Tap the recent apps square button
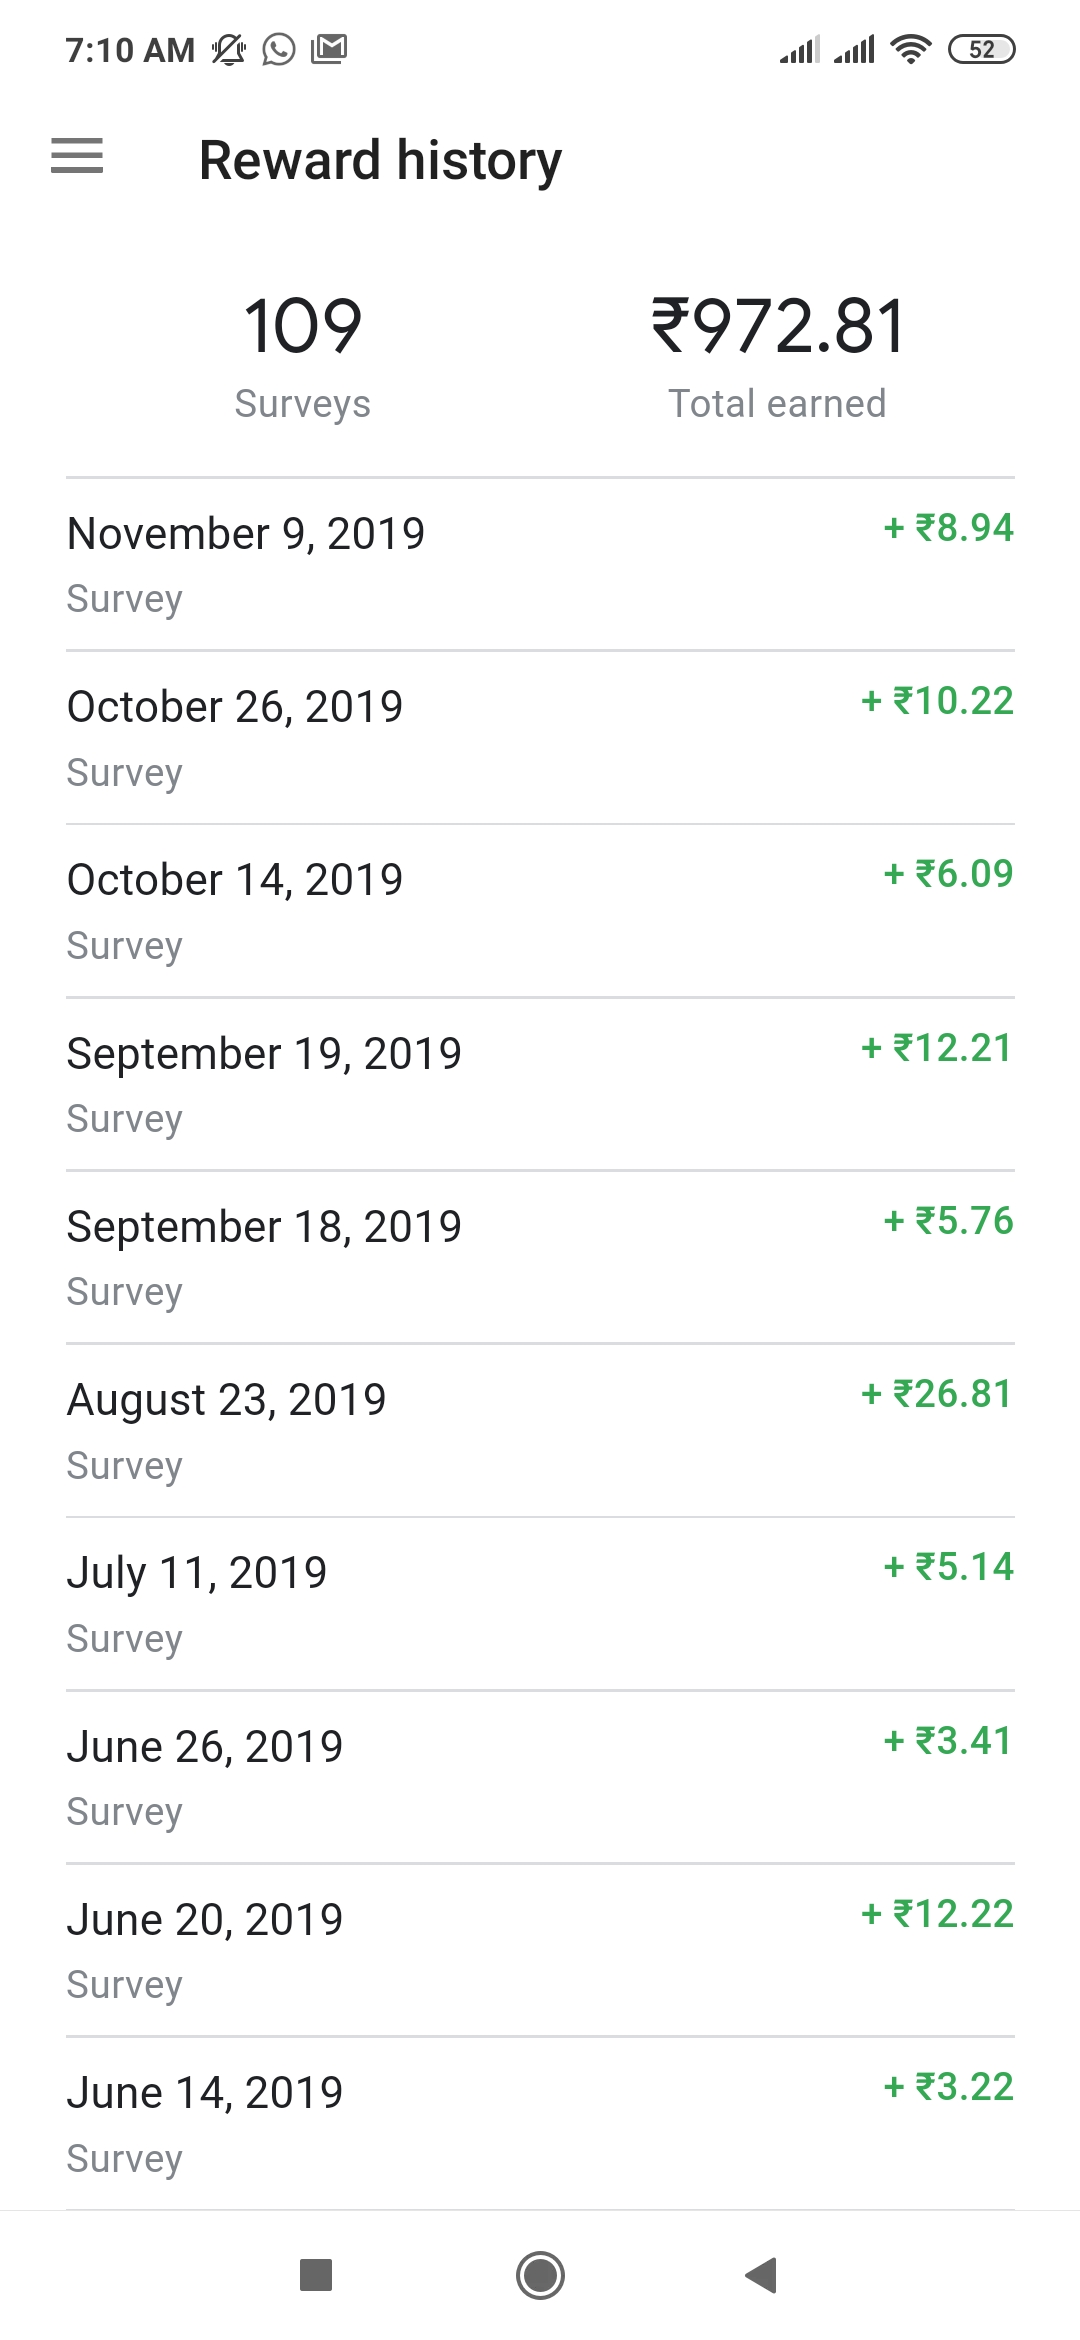This screenshot has height=2340, width=1080. [x=316, y=2275]
